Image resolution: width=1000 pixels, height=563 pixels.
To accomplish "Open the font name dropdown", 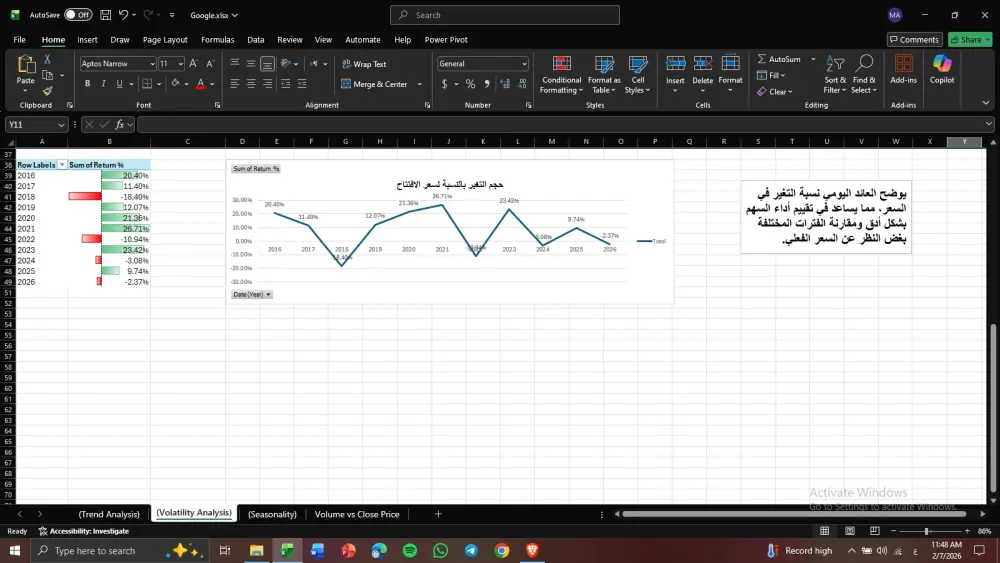I will 152,64.
